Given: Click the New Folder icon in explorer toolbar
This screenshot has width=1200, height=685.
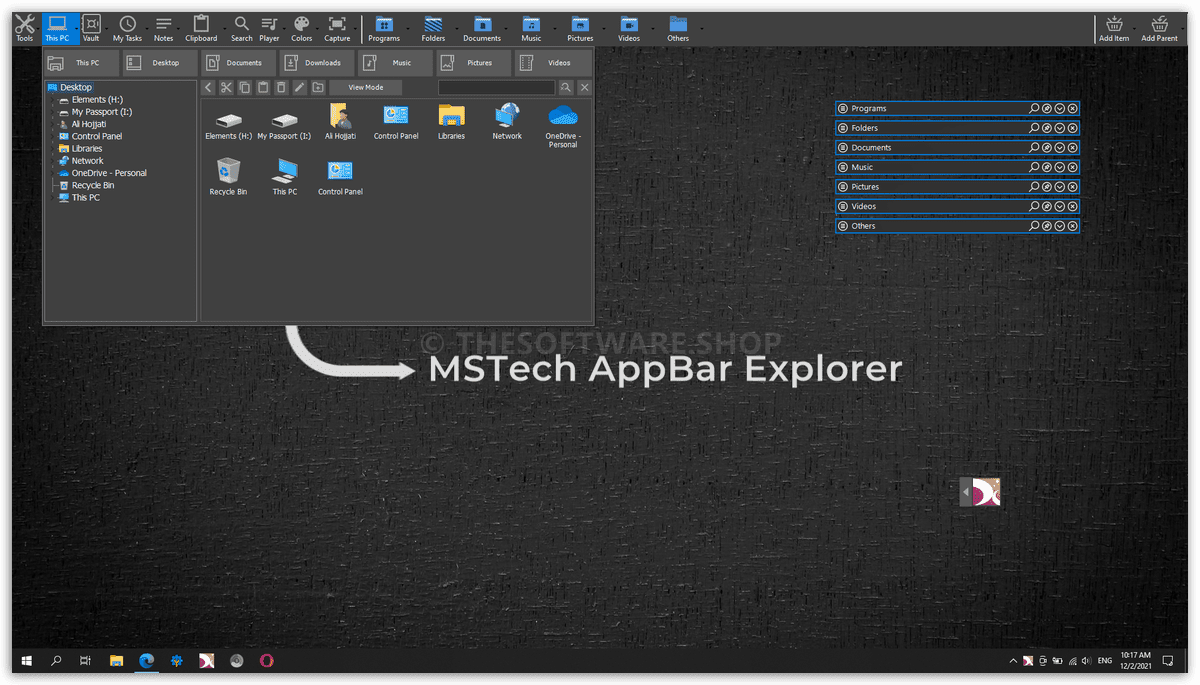Looking at the screenshot, I should pos(318,88).
